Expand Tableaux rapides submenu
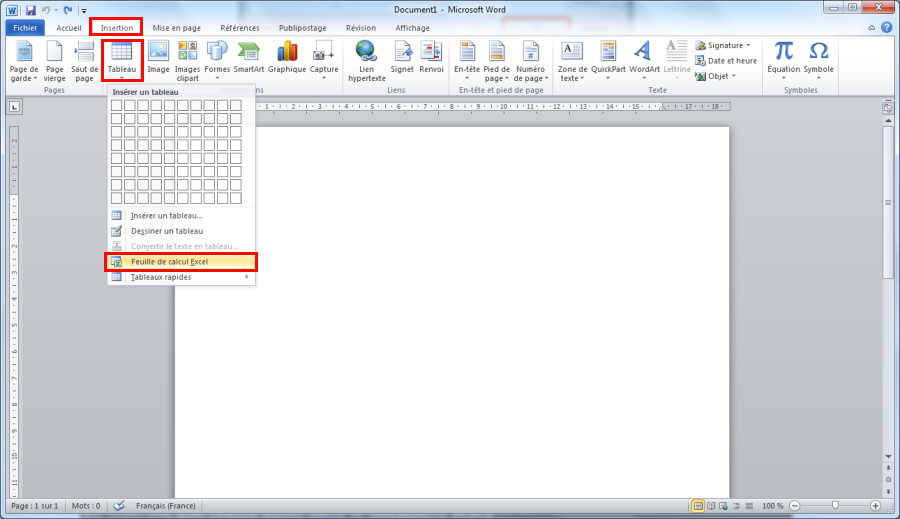Screen dimensions: 900x519 click(181, 277)
